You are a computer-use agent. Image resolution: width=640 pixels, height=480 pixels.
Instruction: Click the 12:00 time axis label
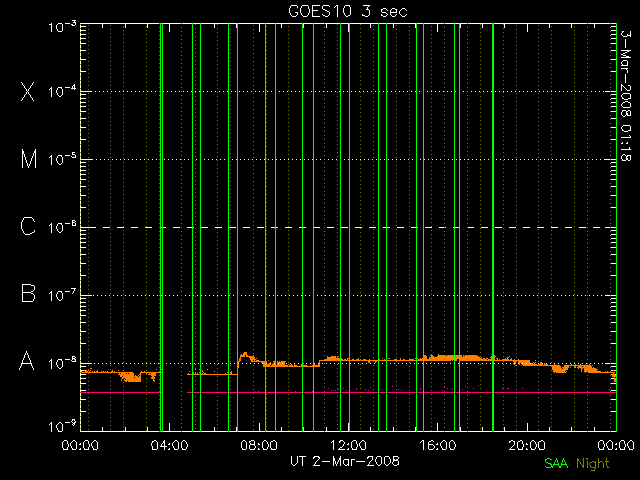348,445
